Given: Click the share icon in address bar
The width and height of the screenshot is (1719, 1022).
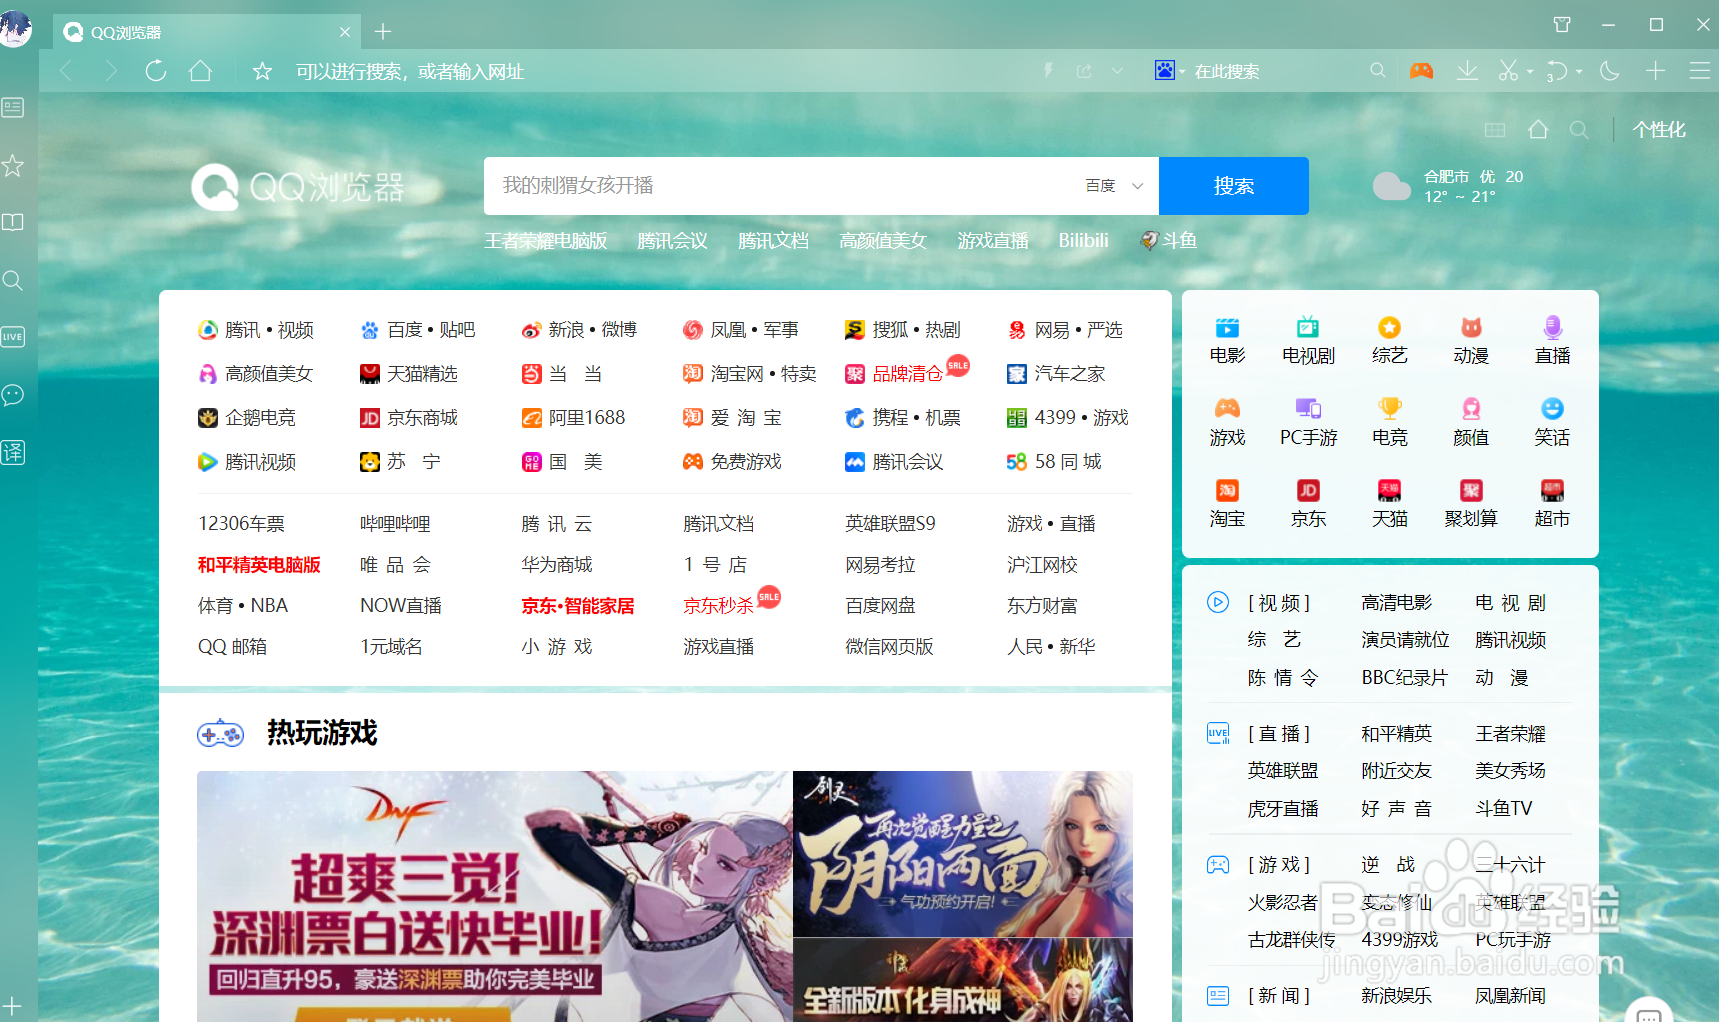Looking at the screenshot, I should coord(1084,71).
